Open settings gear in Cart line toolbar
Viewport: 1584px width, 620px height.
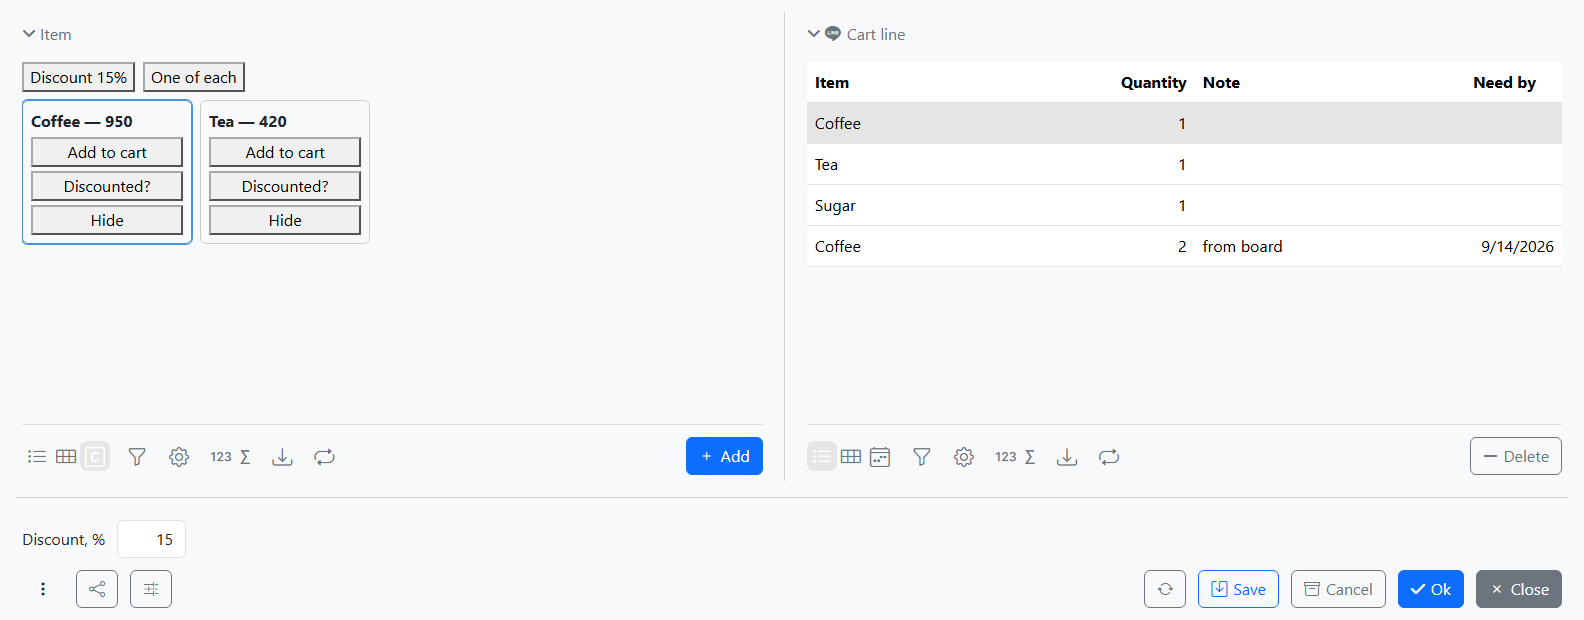(x=964, y=457)
